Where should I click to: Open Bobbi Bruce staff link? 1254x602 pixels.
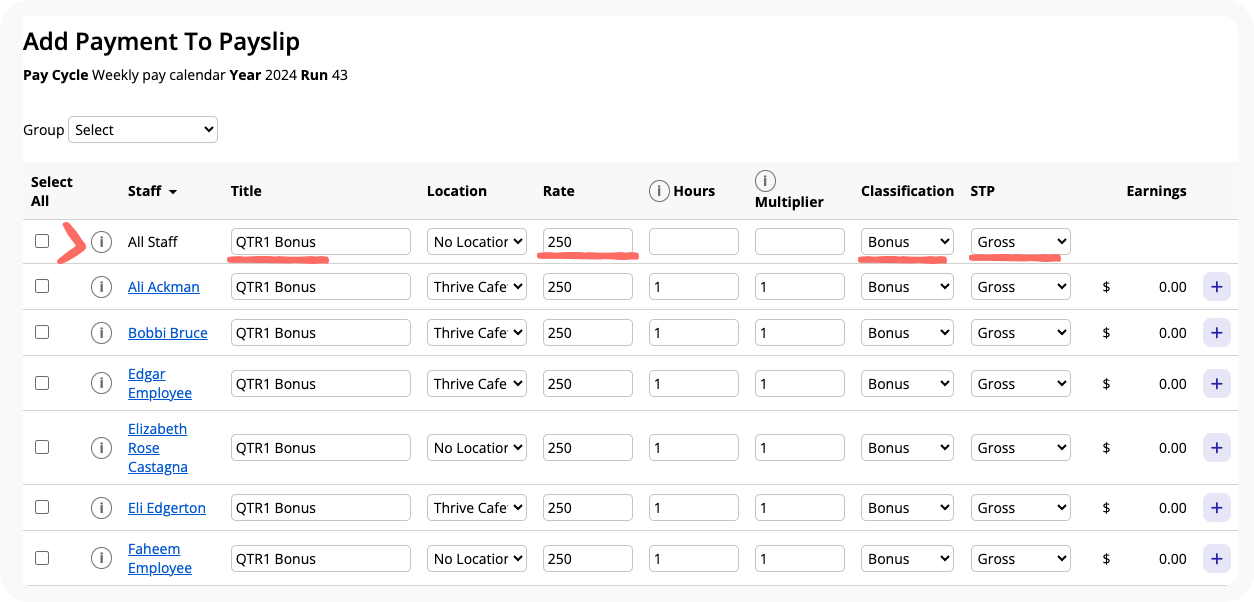tap(168, 333)
